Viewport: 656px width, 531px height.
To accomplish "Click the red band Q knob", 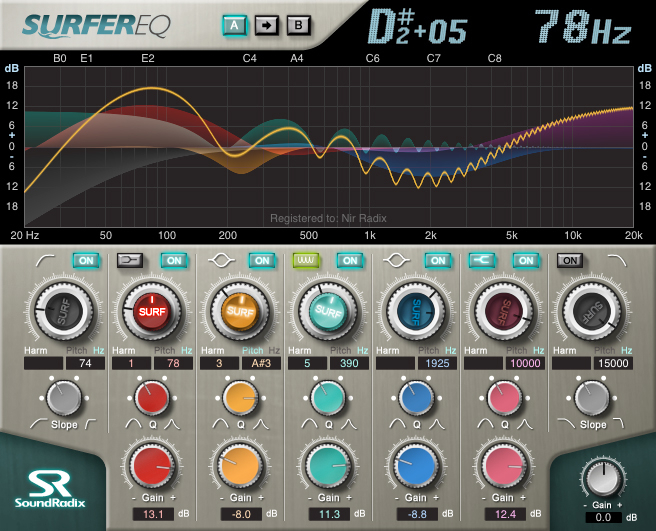I will (x=152, y=398).
